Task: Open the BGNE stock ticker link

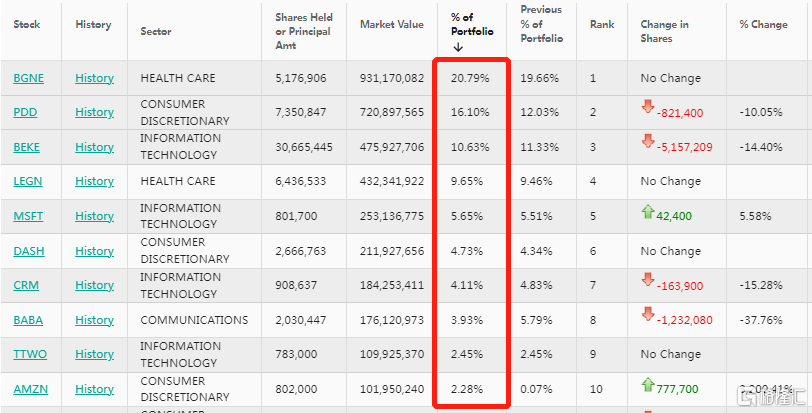Action: click(x=27, y=78)
